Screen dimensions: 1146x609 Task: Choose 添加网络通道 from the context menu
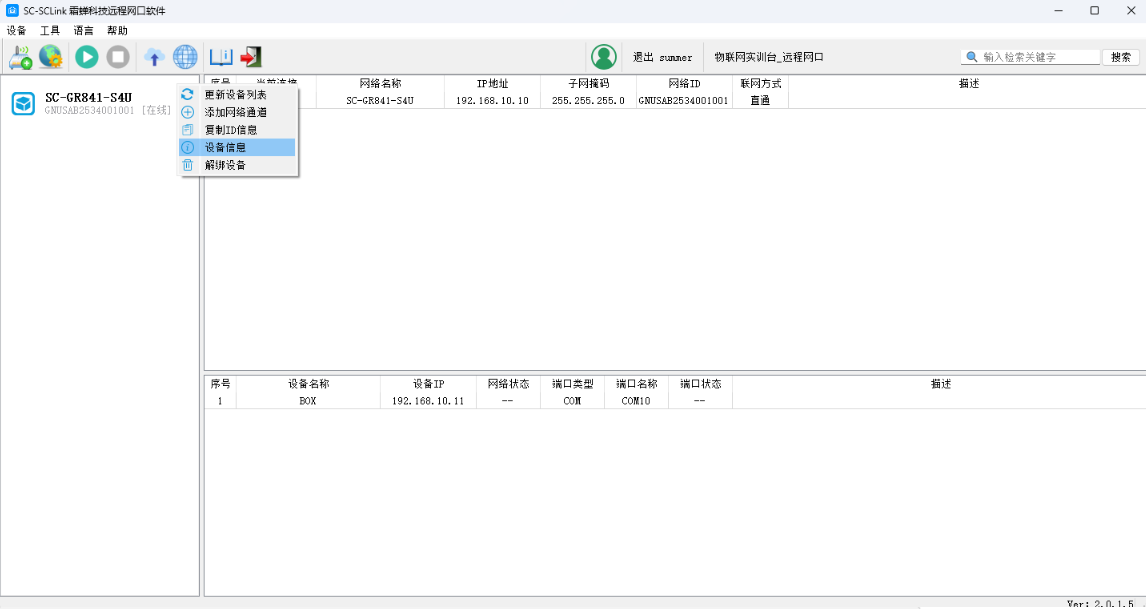click(x=235, y=112)
